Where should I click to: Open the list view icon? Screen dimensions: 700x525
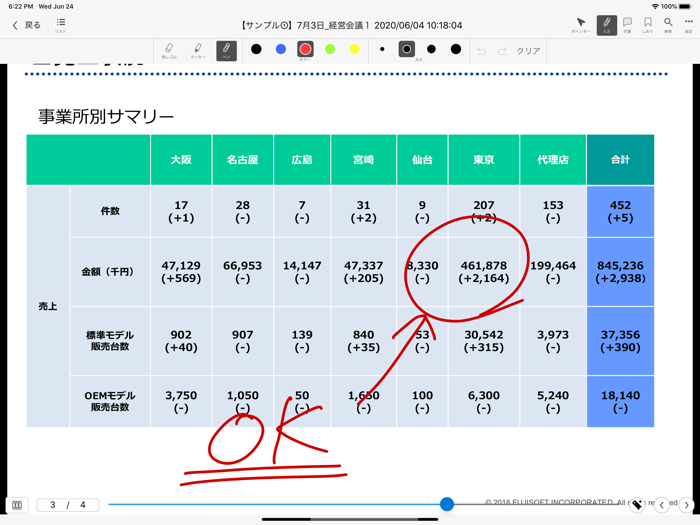click(x=61, y=24)
